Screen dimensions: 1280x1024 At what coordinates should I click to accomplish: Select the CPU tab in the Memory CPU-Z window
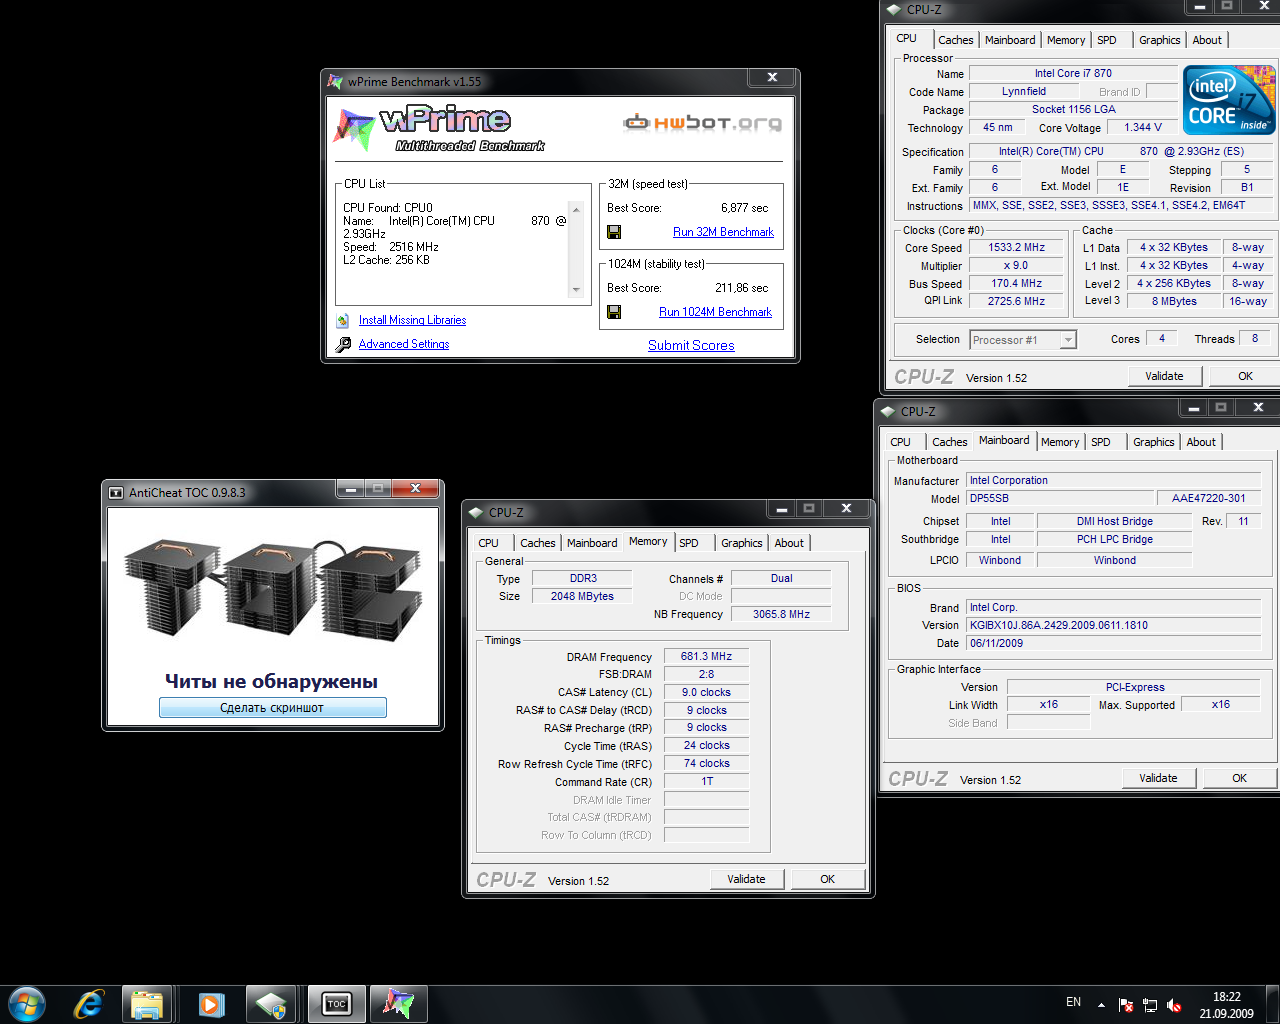tap(488, 543)
